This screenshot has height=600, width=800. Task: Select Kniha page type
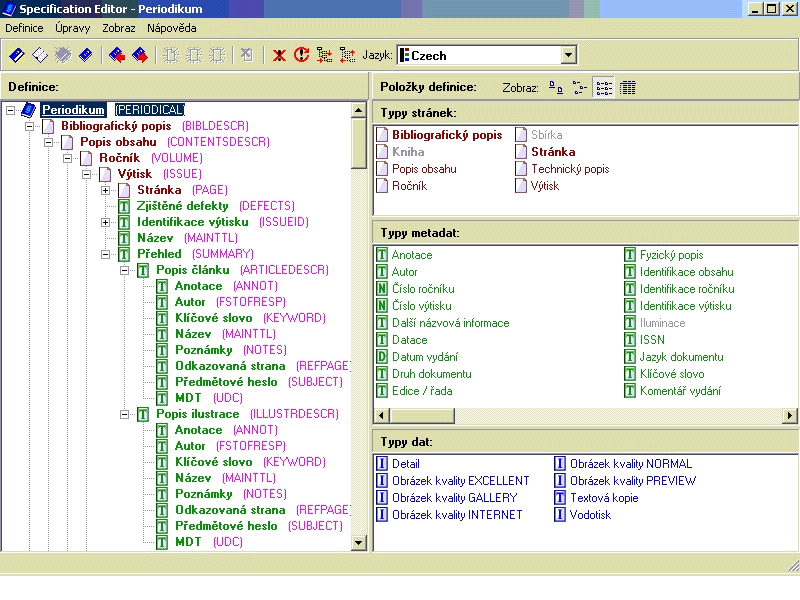[408, 152]
